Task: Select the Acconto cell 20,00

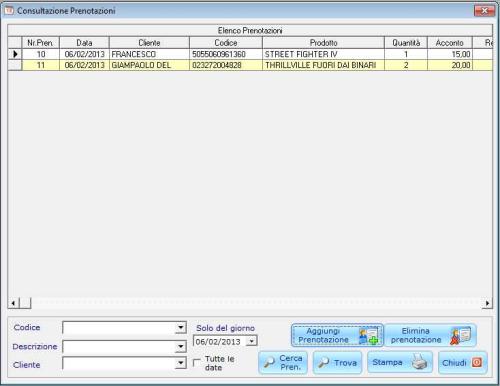Action: (x=450, y=65)
